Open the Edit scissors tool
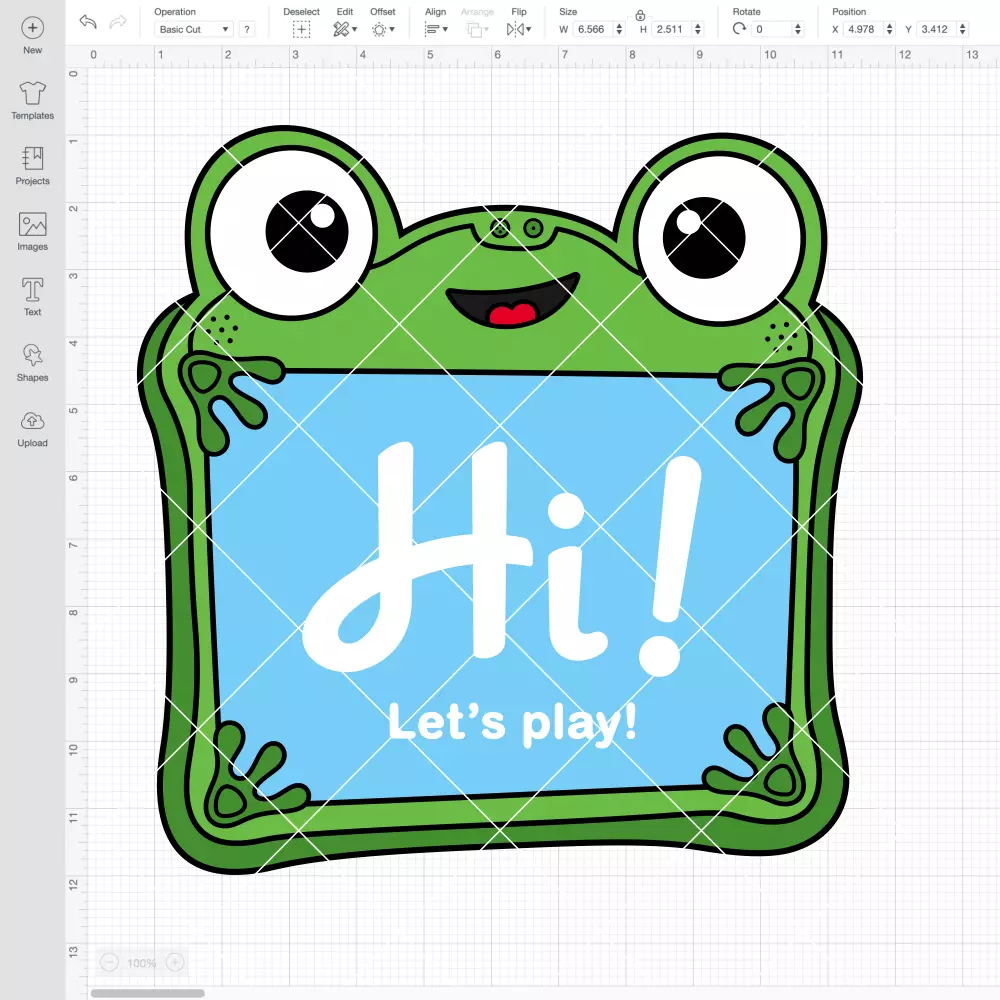Screen dimensions: 1000x1000 [341, 29]
